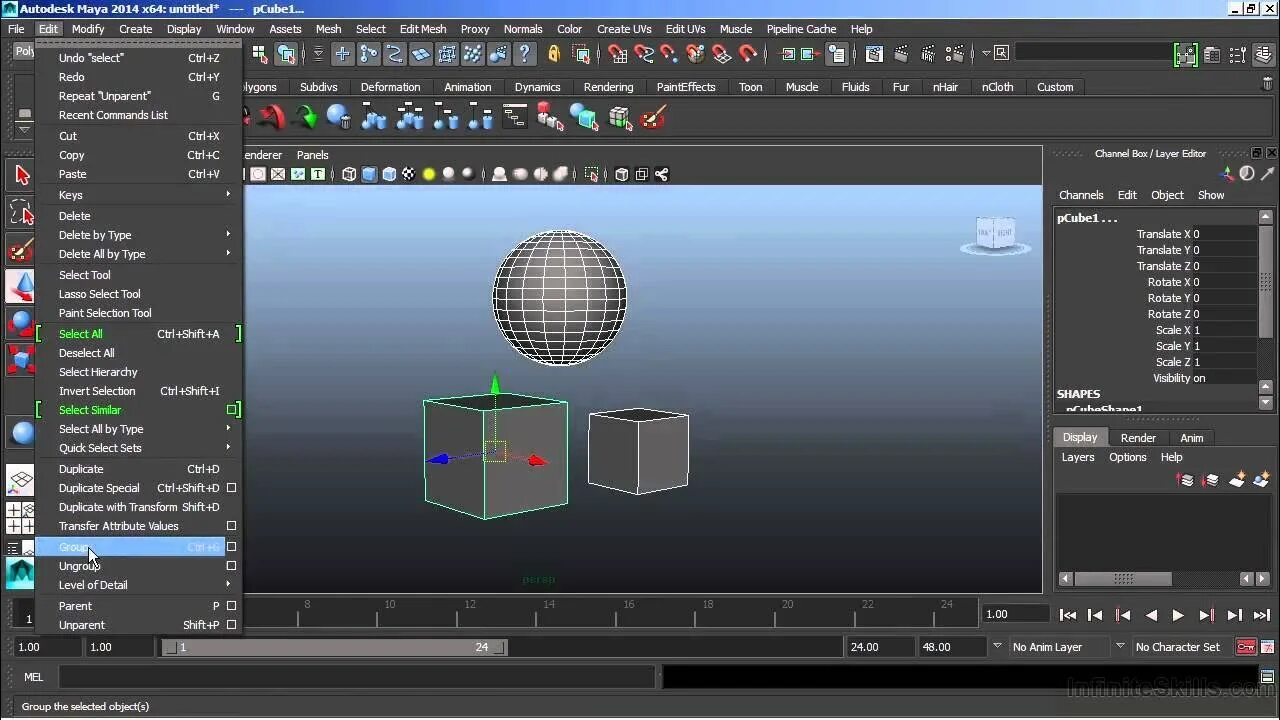Expand the Level of Detail submenu
The height and width of the screenshot is (720, 1280).
[x=138, y=585]
